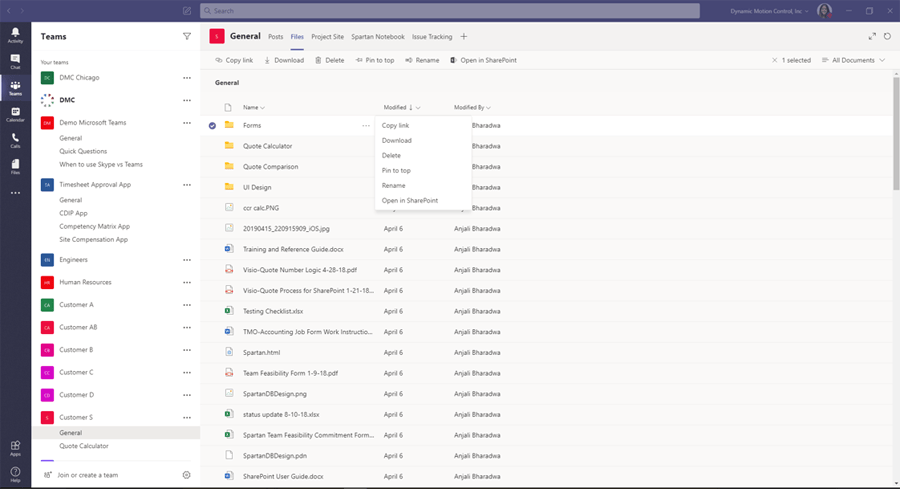This screenshot has height=489, width=900.
Task: Expand the Customer A team
Action: pyautogui.click(x=76, y=305)
